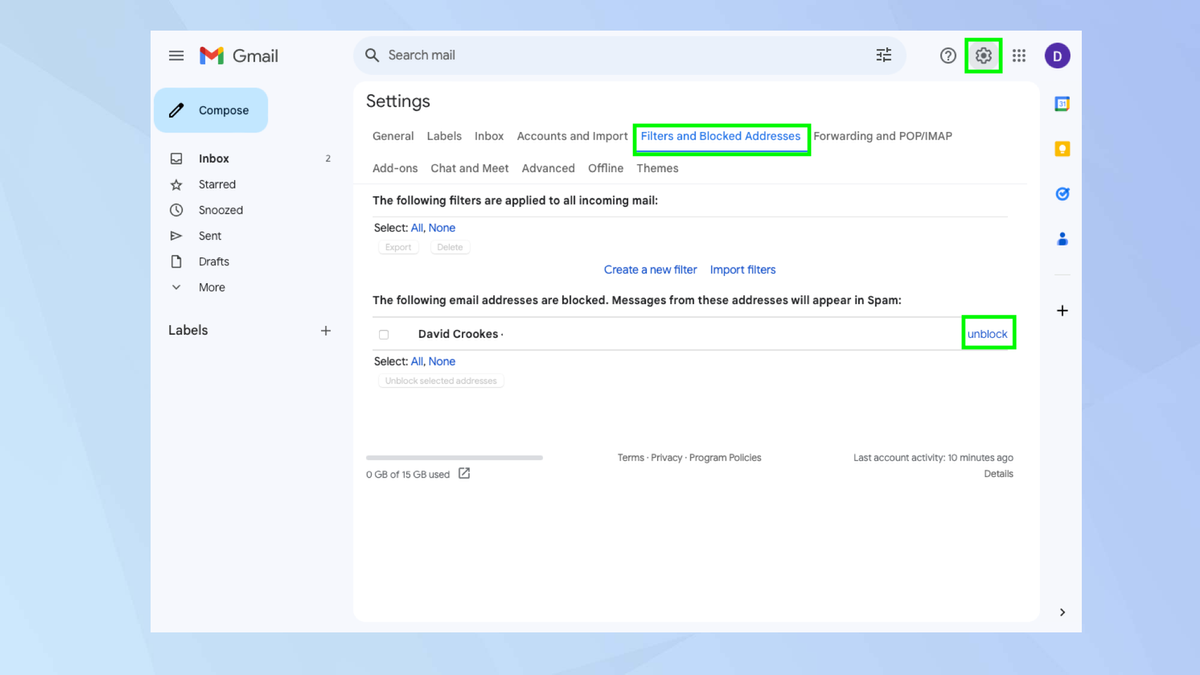The height and width of the screenshot is (675, 1200).
Task: Expand the More section in the sidebar
Action: click(x=210, y=287)
